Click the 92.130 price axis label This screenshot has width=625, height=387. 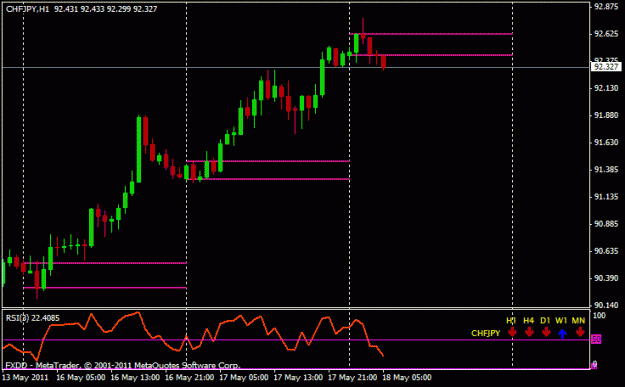click(x=606, y=88)
